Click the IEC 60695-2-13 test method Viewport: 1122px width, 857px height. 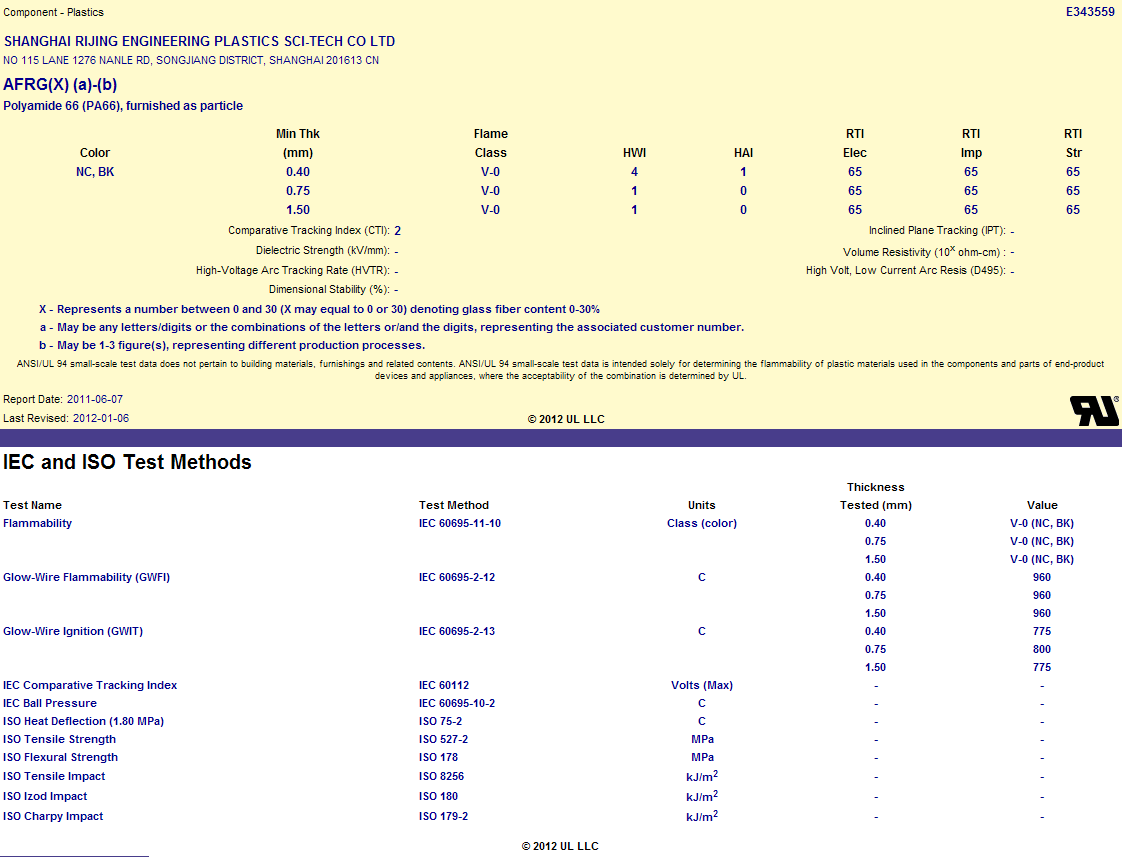point(457,631)
